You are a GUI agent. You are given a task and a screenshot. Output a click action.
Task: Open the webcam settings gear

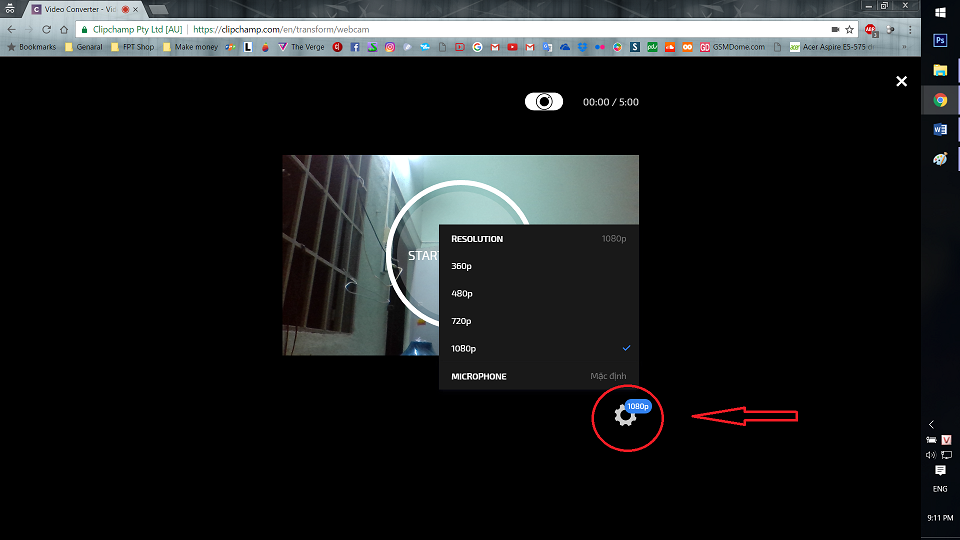click(x=624, y=416)
